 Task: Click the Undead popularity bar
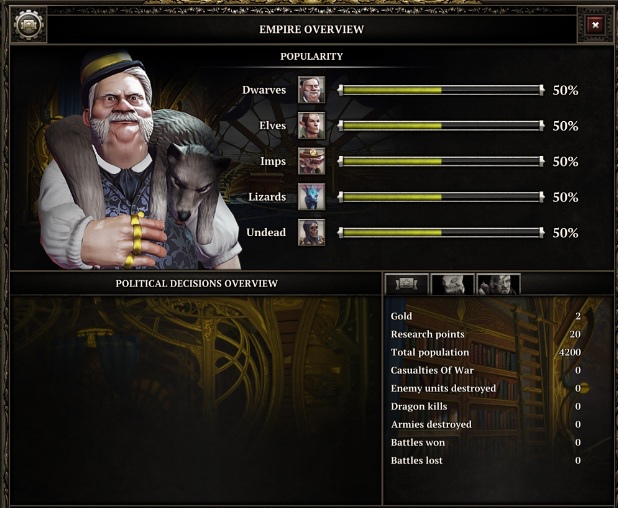click(441, 233)
